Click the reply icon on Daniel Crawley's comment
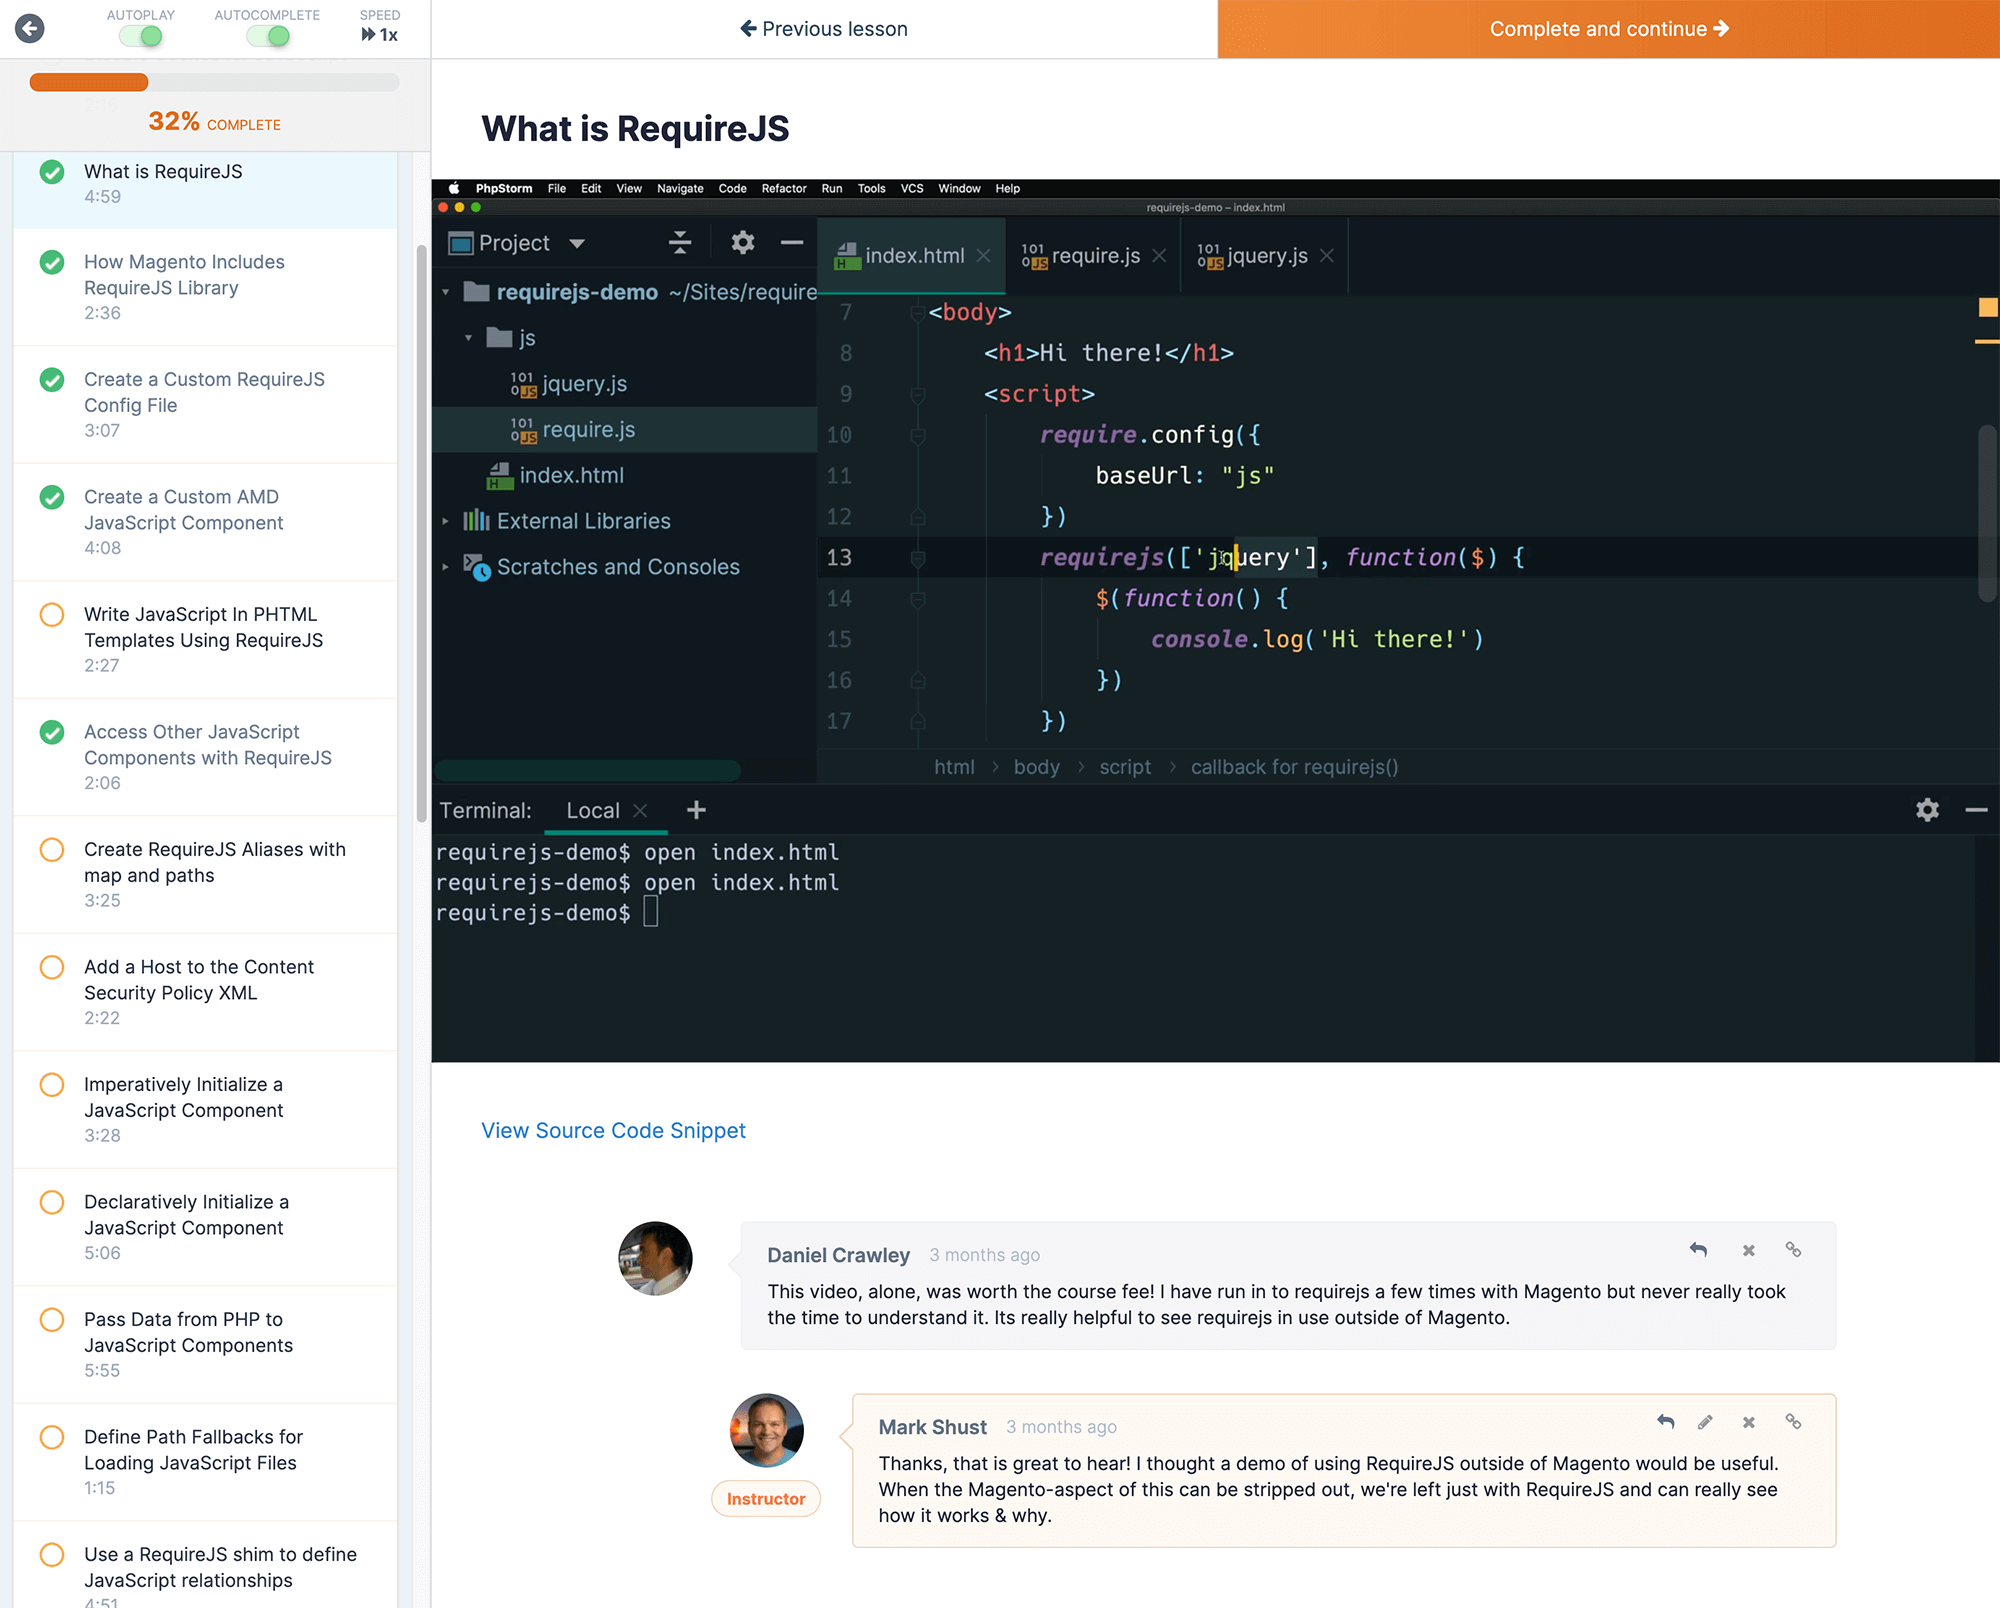Viewport: 2000px width, 1608px height. click(1698, 1250)
